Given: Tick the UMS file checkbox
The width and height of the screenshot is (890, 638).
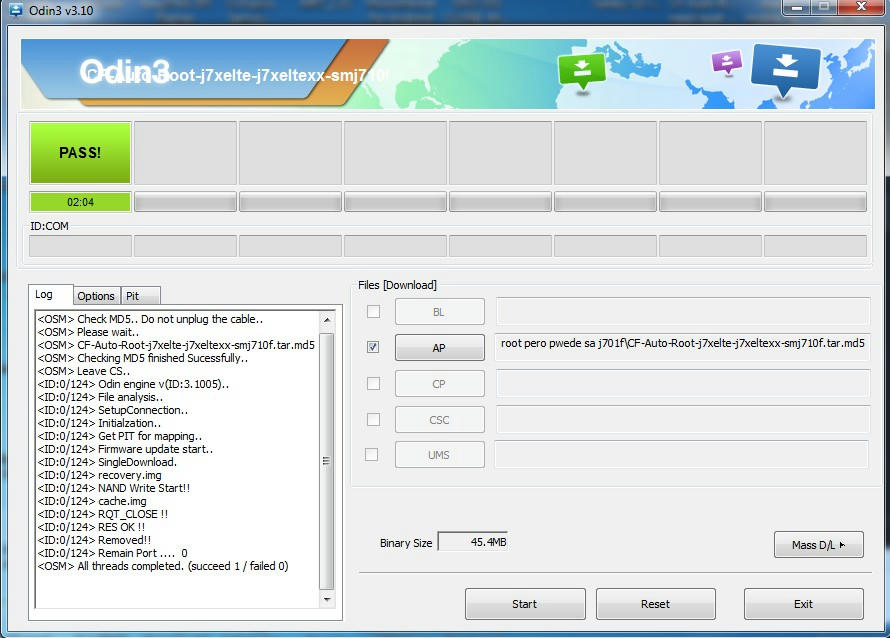Looking at the screenshot, I should pyautogui.click(x=372, y=455).
